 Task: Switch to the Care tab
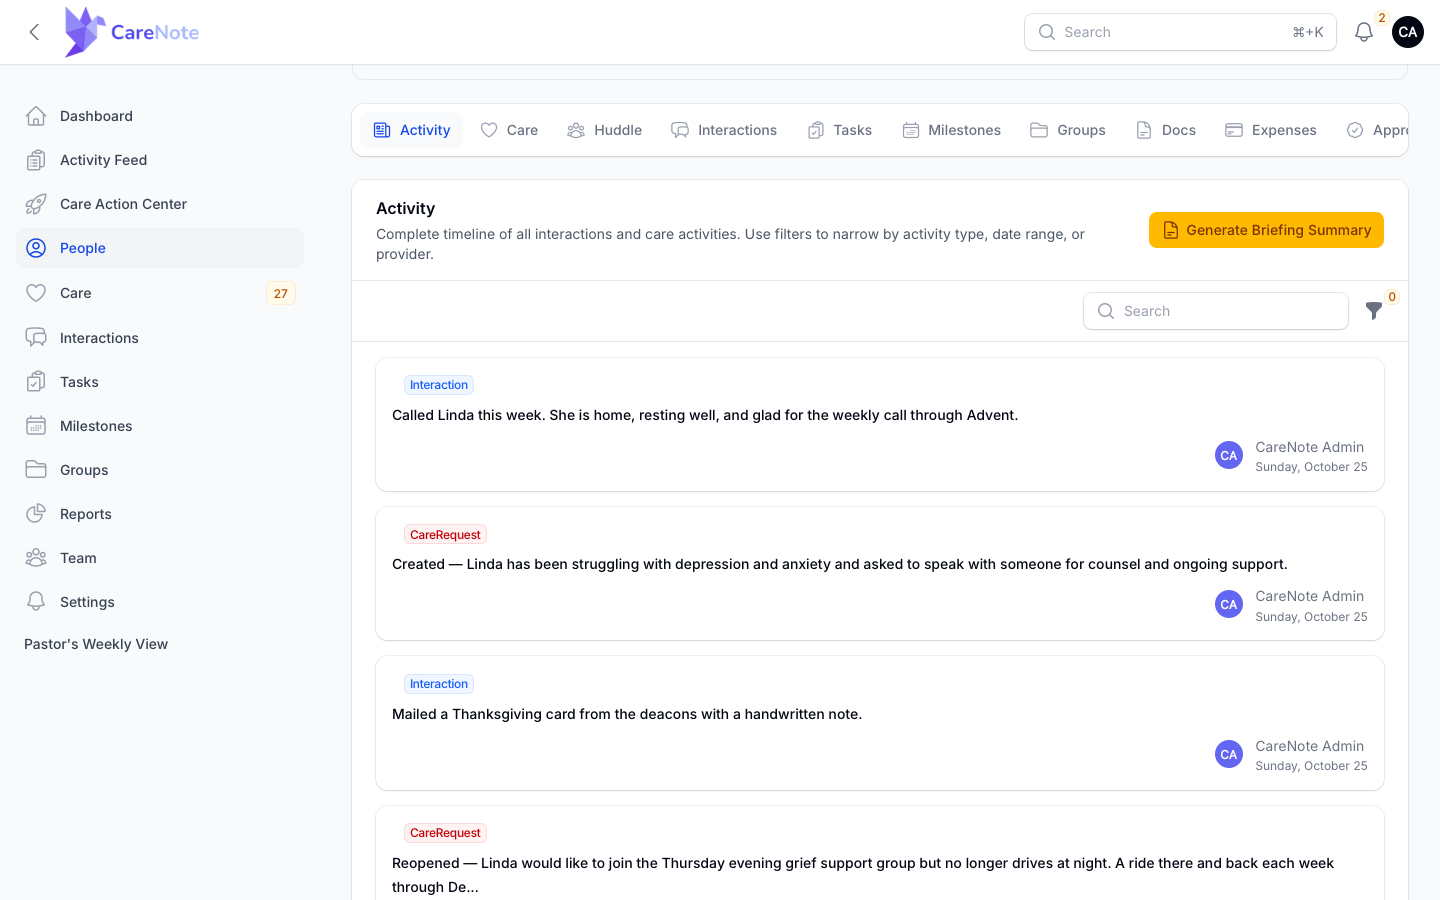click(509, 130)
